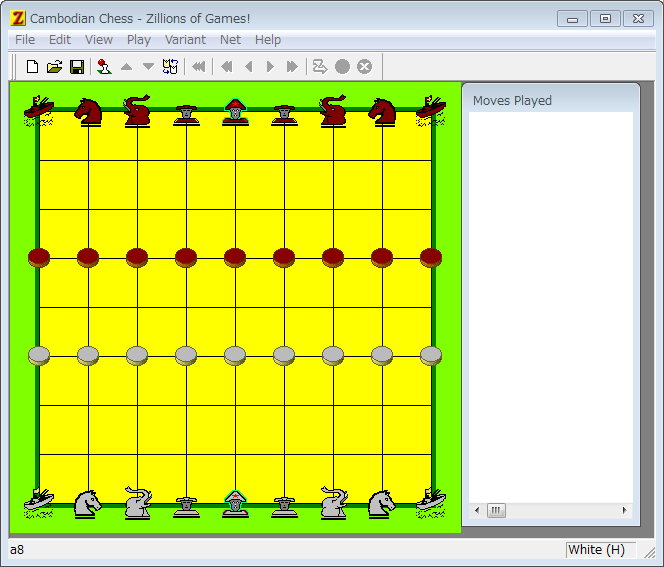The height and width of the screenshot is (567, 664).
Task: Click the Switch Sides player icon
Action: (104, 67)
